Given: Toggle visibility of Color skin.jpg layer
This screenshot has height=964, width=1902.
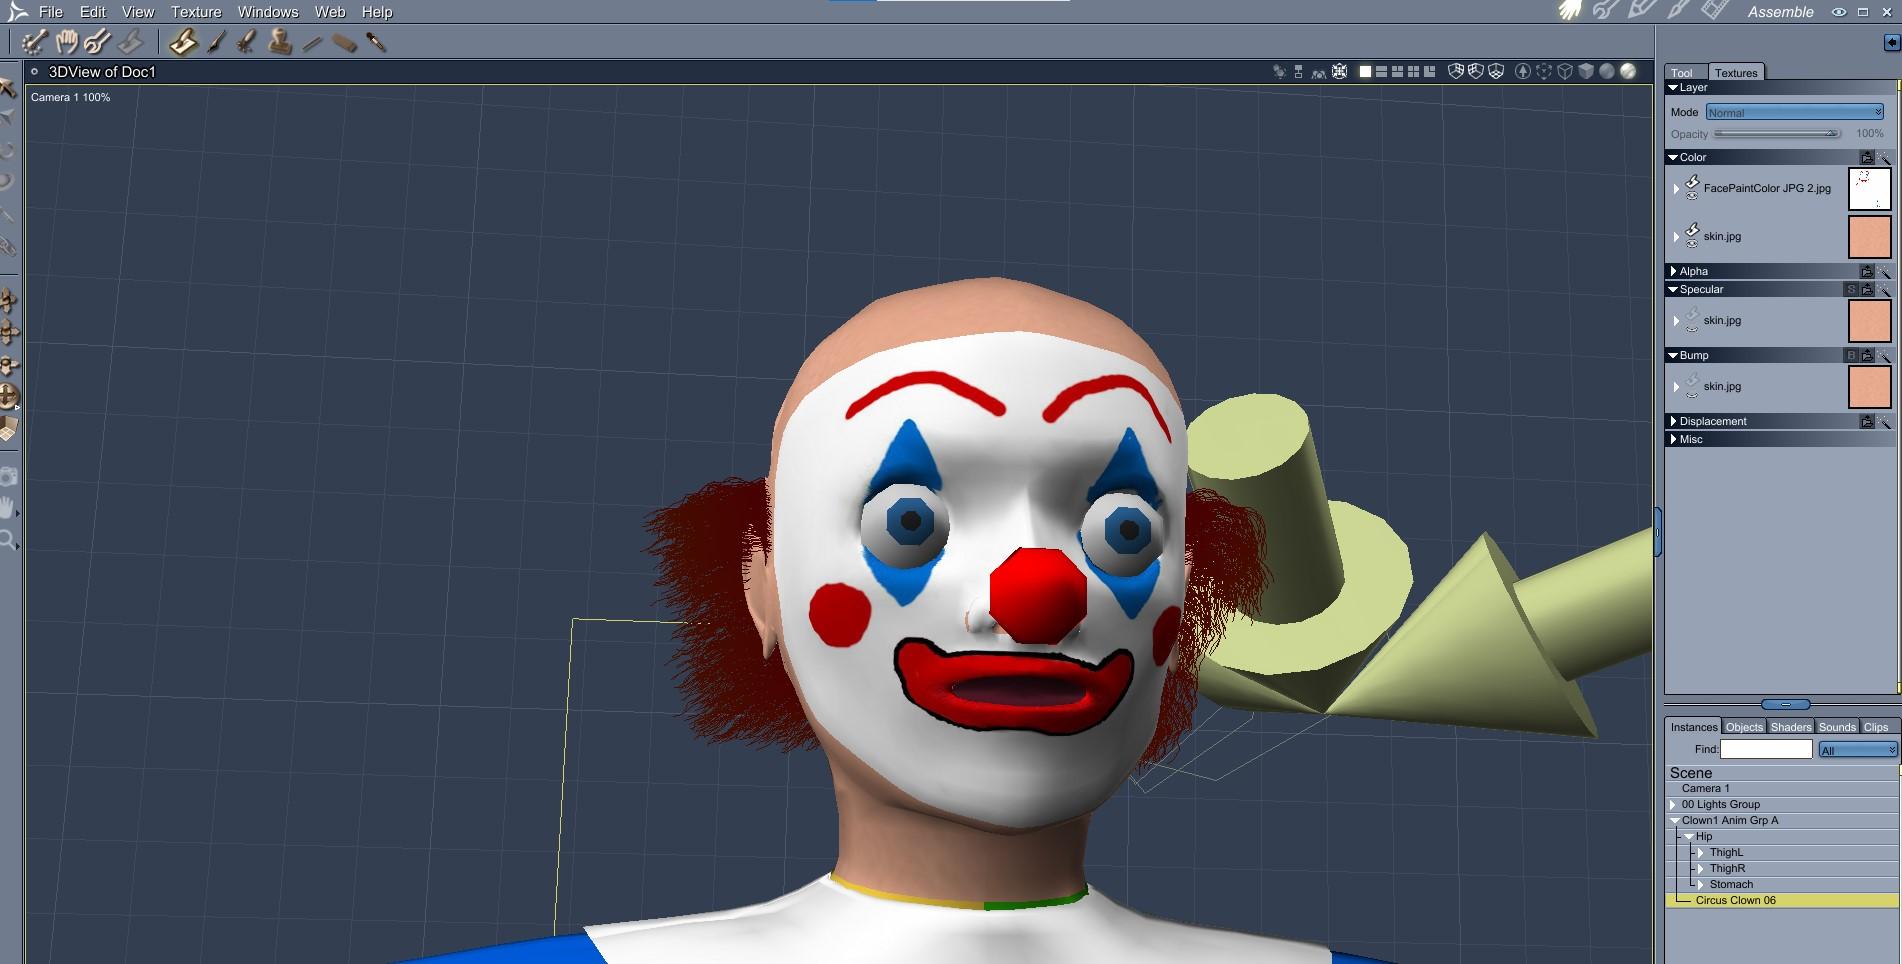Looking at the screenshot, I should (1692, 244).
